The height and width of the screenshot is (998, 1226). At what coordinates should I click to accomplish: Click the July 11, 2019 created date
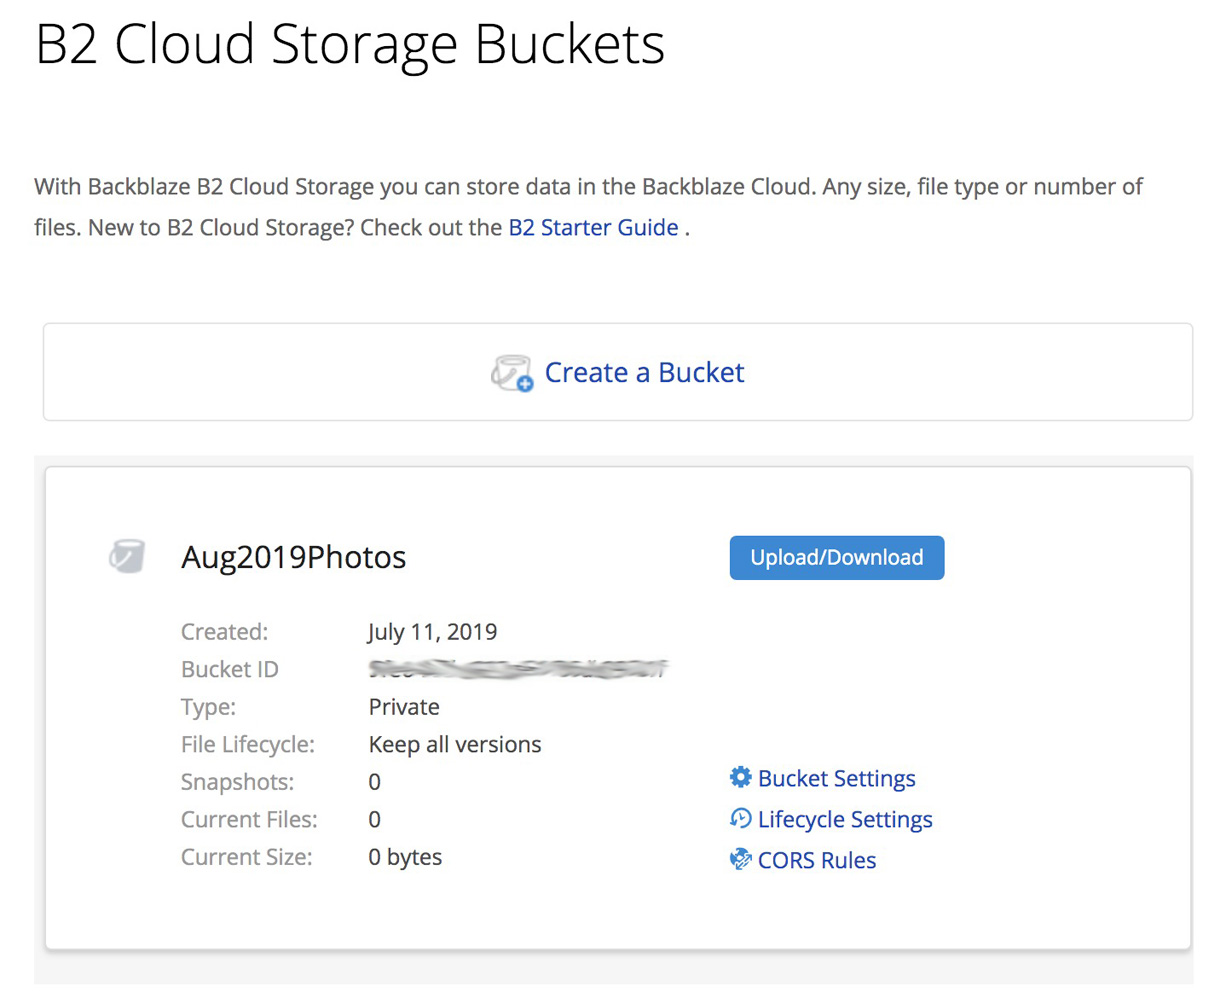pos(432,632)
